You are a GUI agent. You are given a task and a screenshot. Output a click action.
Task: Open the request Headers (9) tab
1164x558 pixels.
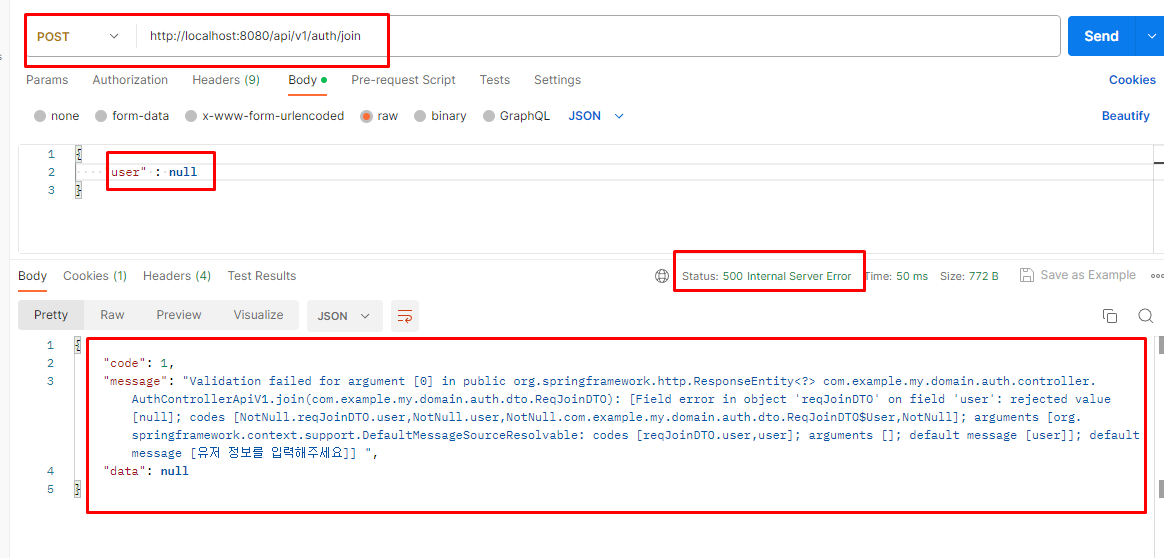click(x=226, y=79)
